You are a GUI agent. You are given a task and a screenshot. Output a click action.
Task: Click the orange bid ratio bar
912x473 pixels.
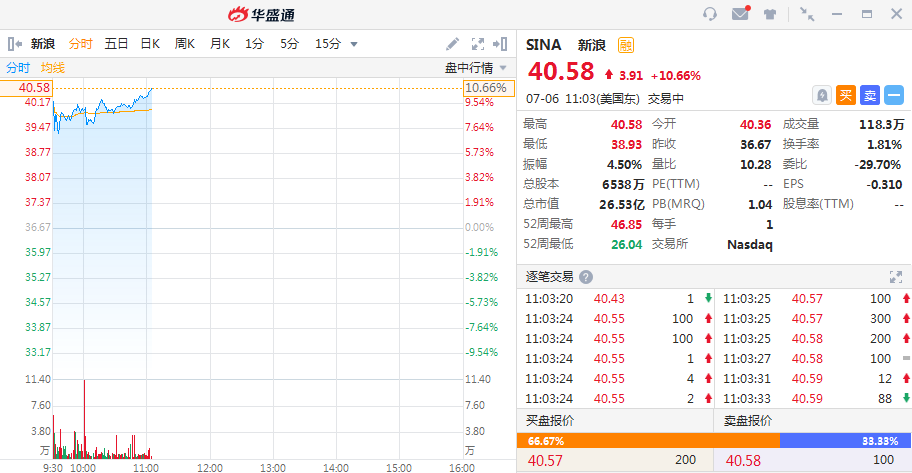pyautogui.click(x=648, y=440)
